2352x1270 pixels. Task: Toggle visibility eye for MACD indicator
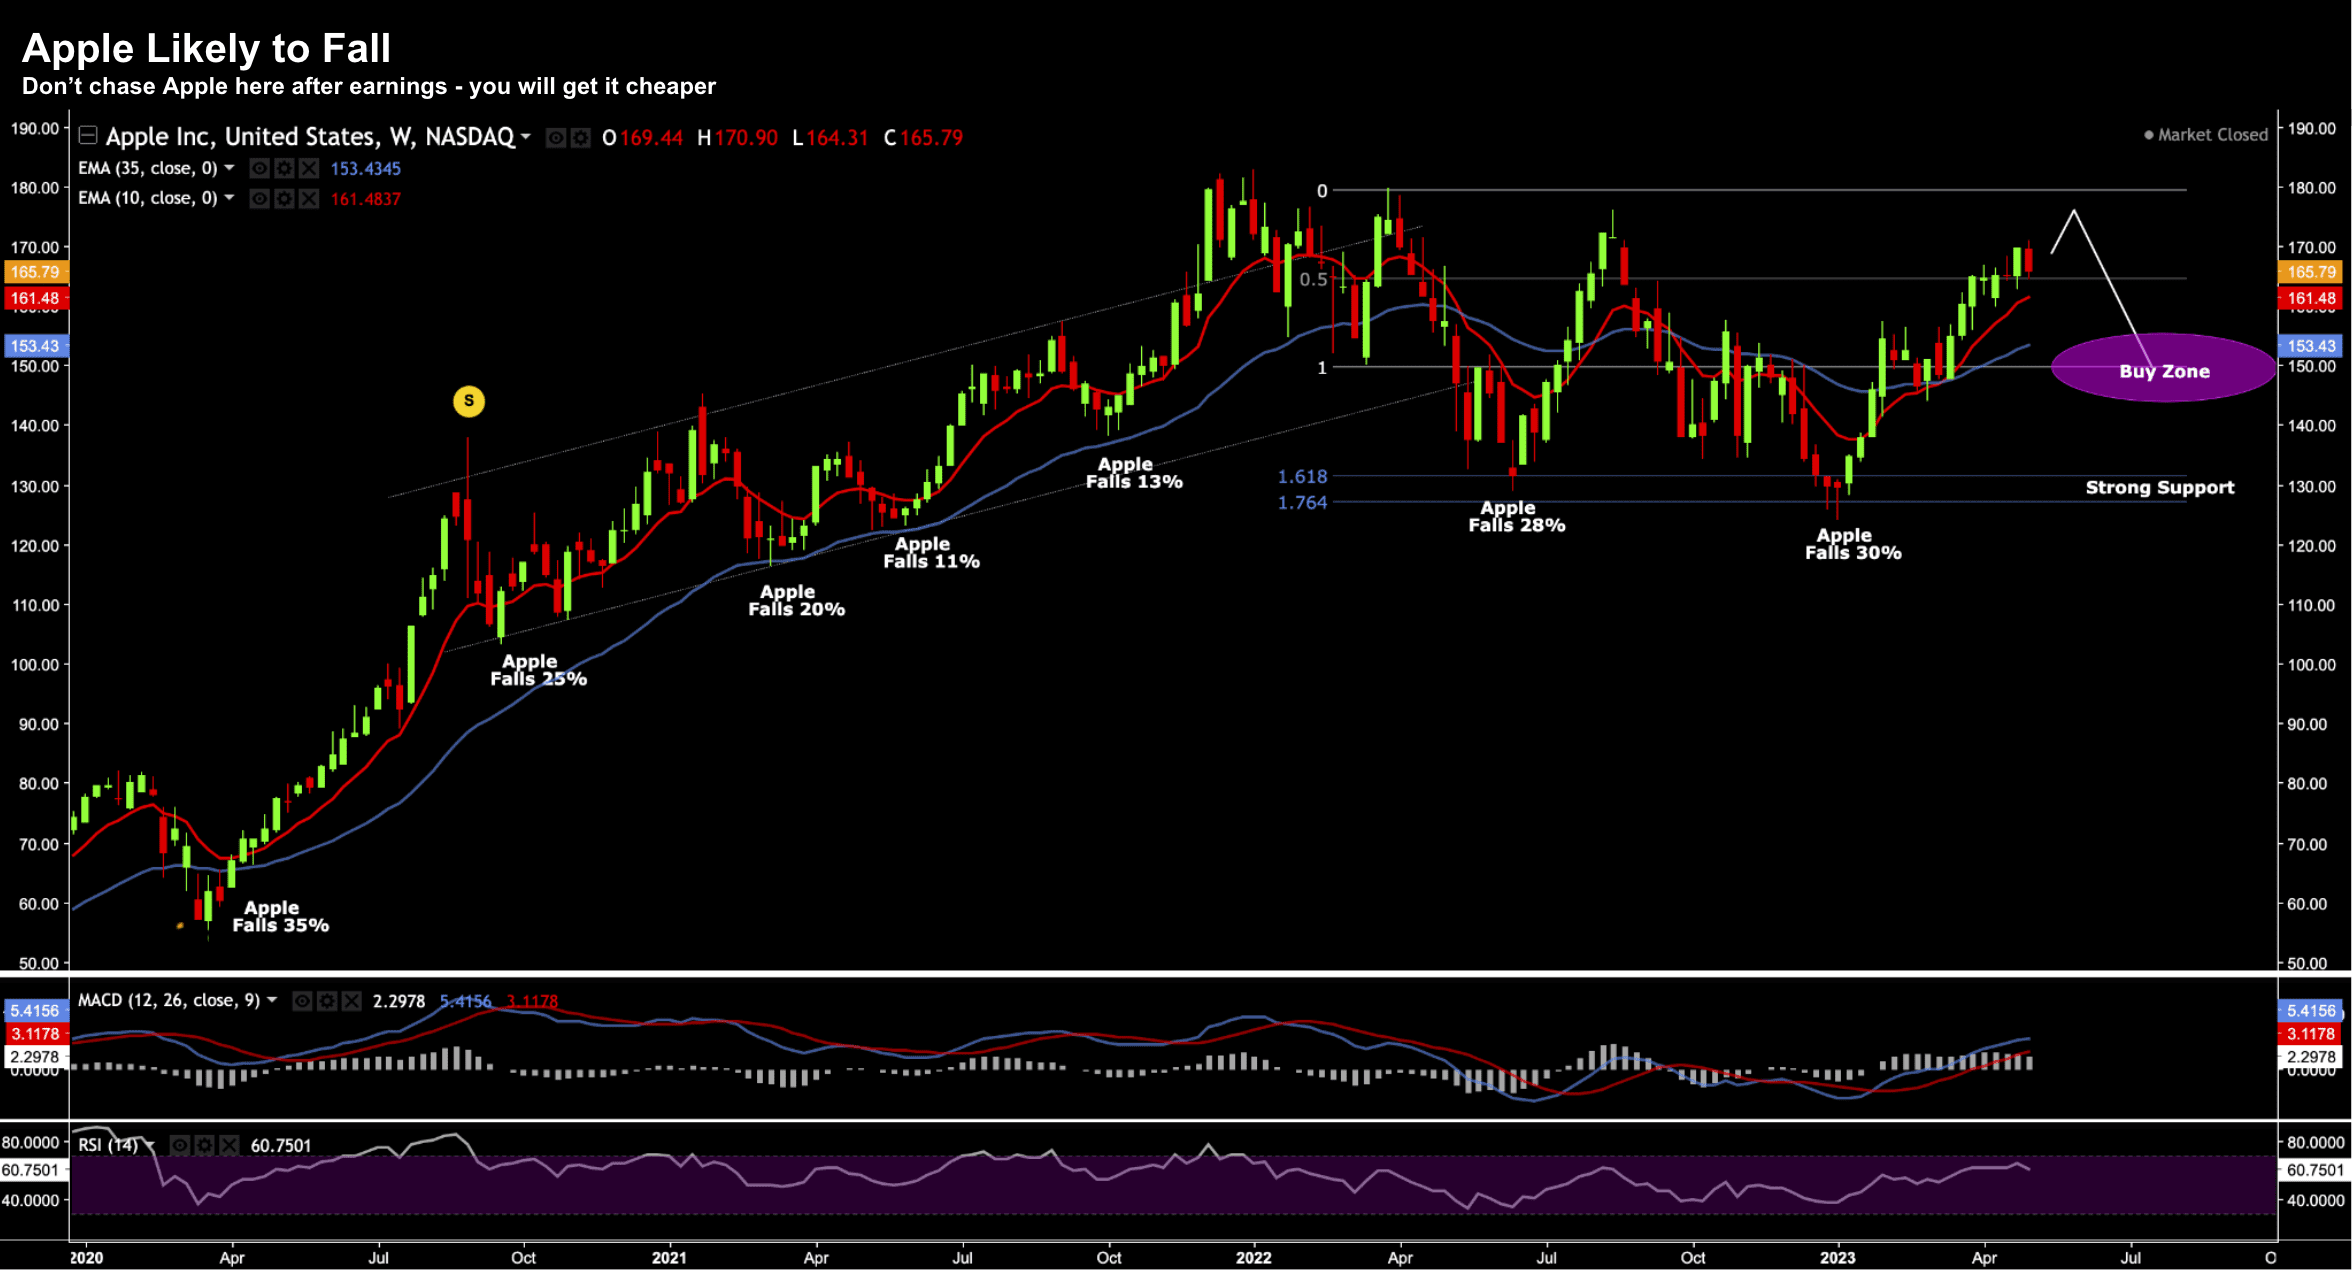302,1001
